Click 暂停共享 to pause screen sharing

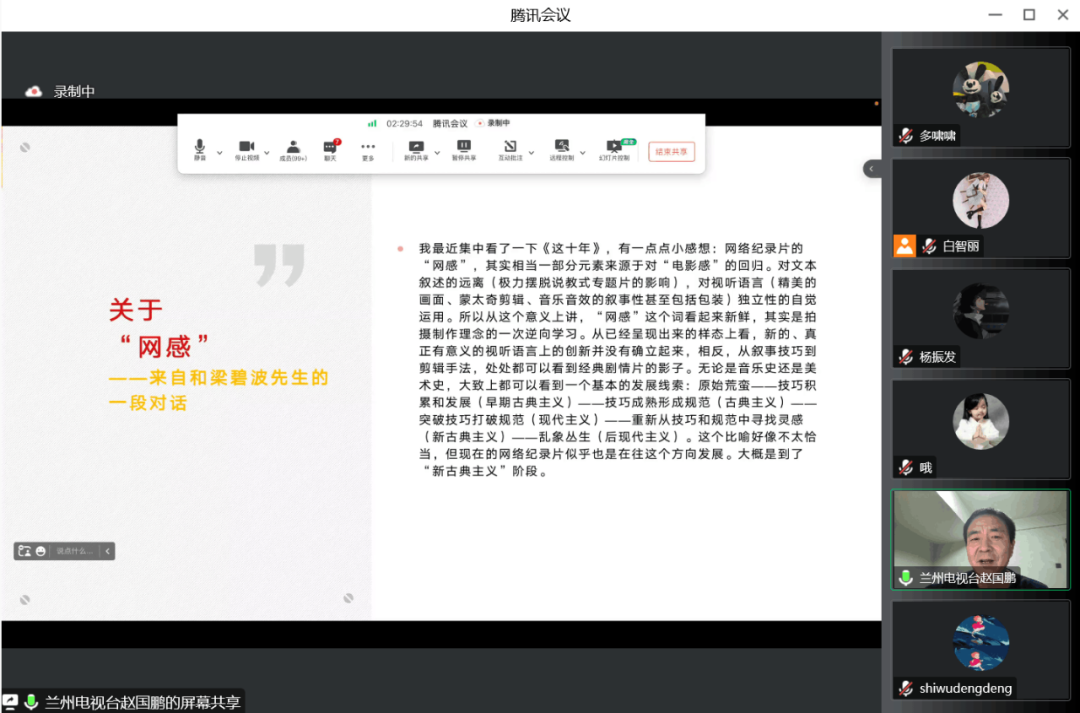464,146
